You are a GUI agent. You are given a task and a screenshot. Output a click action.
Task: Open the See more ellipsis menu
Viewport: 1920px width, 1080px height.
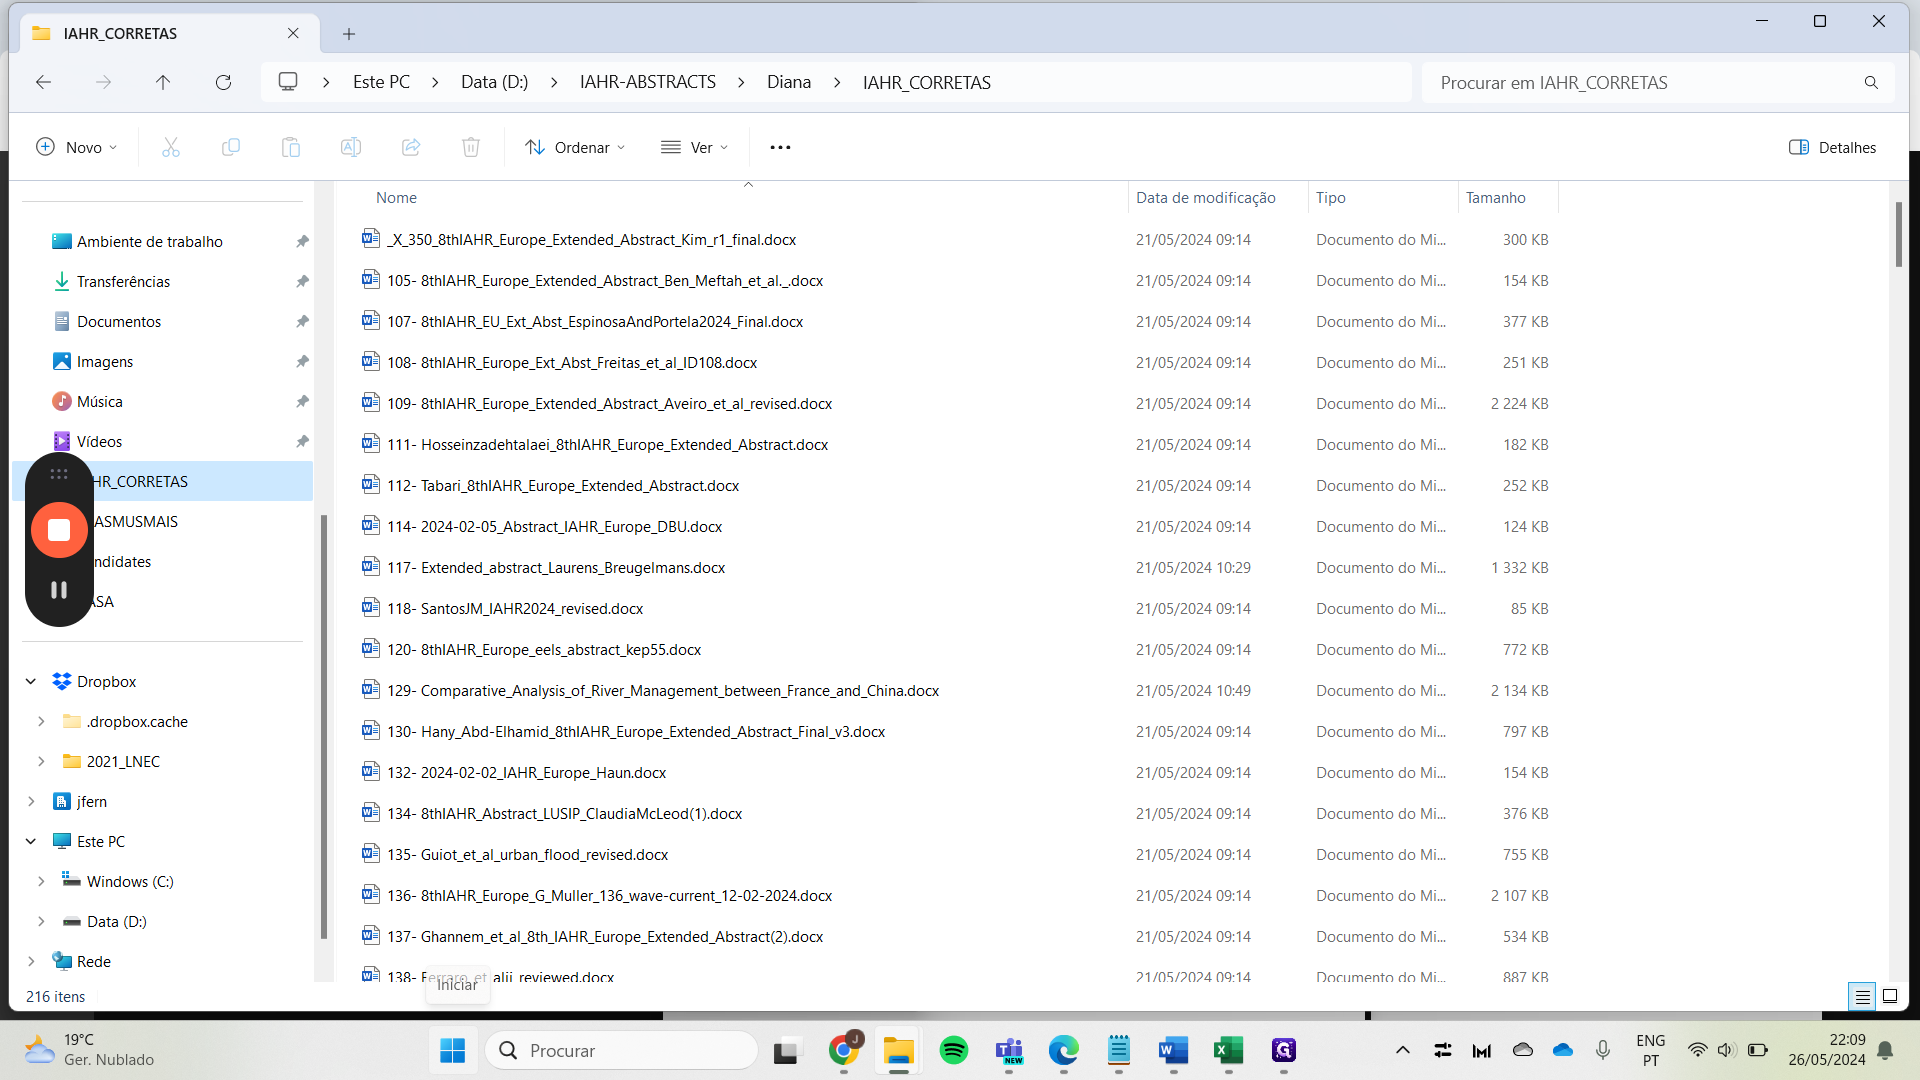tap(780, 148)
